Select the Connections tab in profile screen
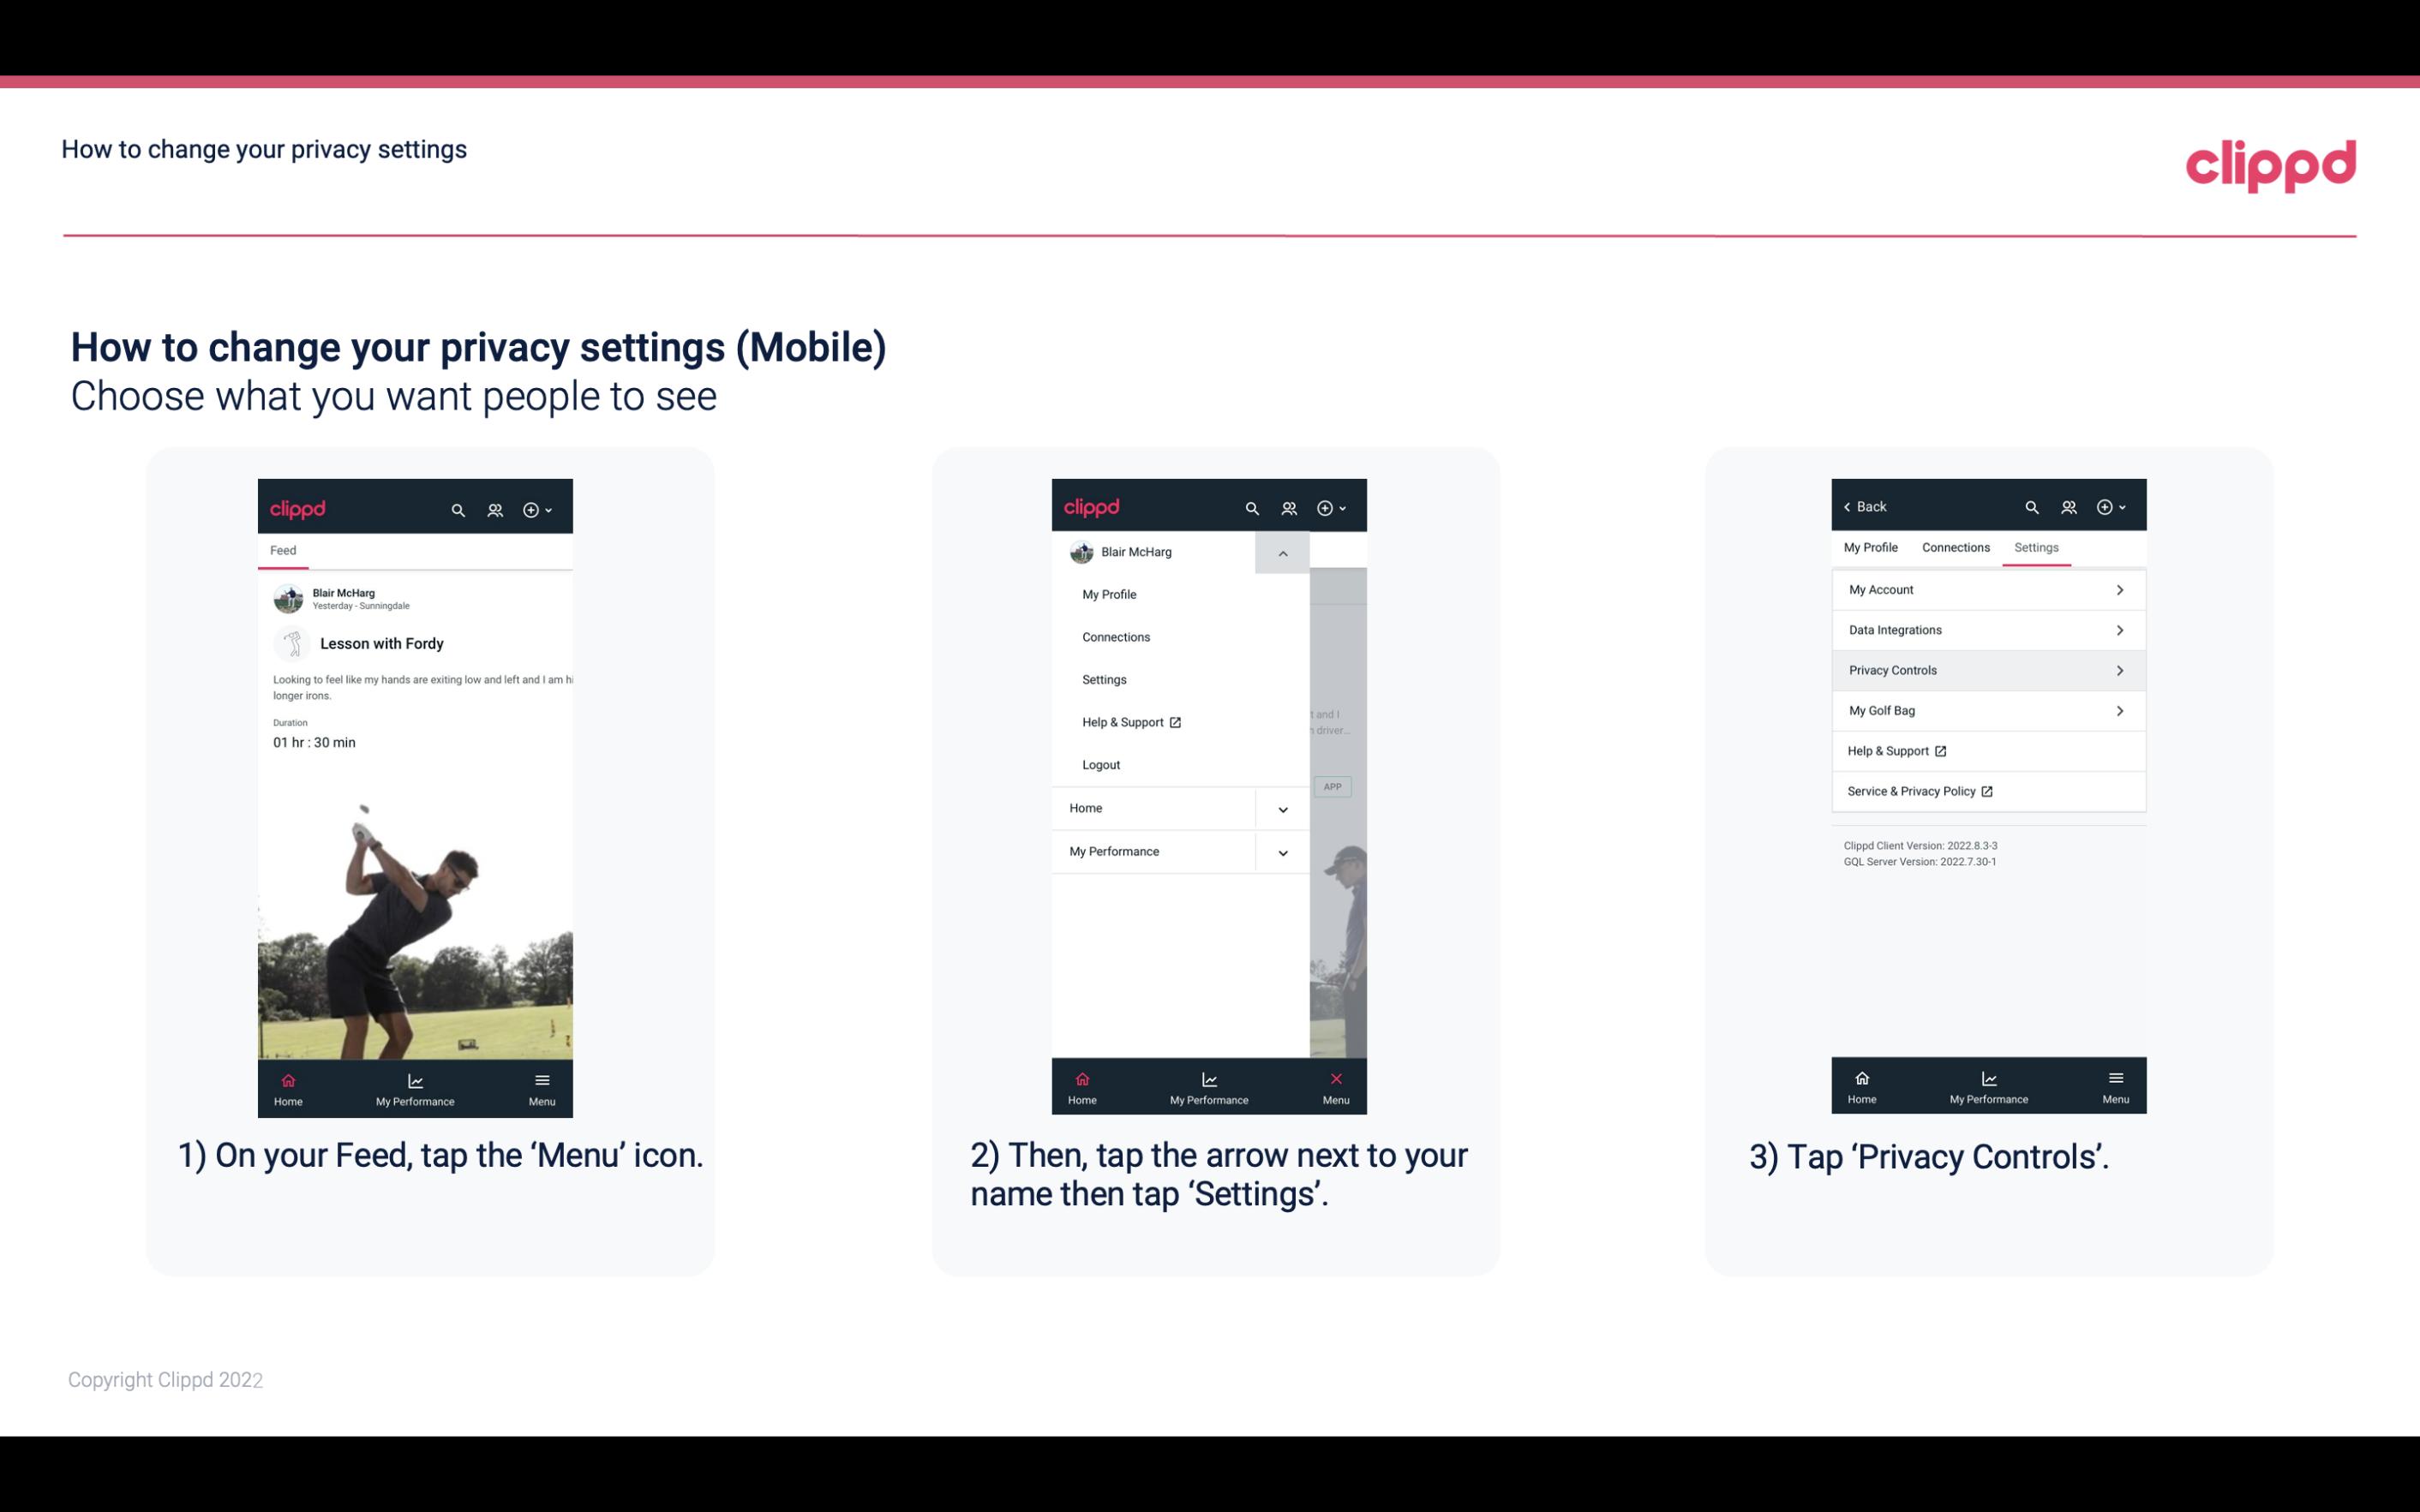Viewport: 2420px width, 1512px height. point(1956,547)
